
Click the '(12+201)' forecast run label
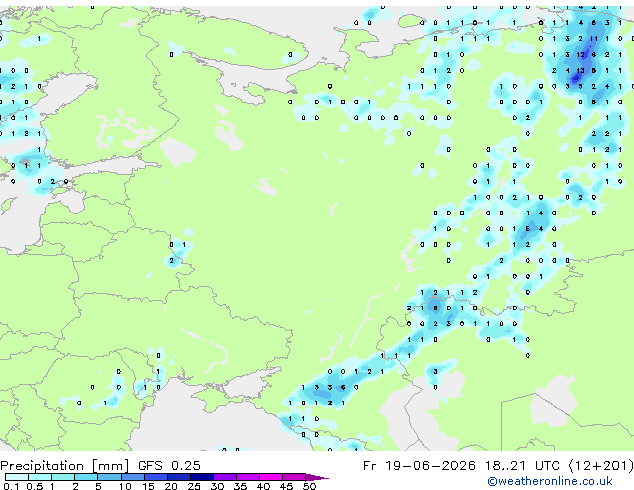pyautogui.click(x=601, y=466)
